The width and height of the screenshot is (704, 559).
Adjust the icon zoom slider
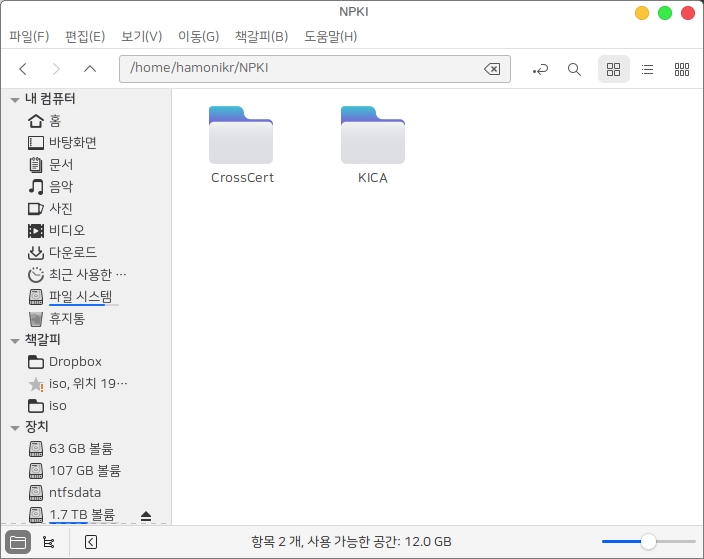coord(648,542)
